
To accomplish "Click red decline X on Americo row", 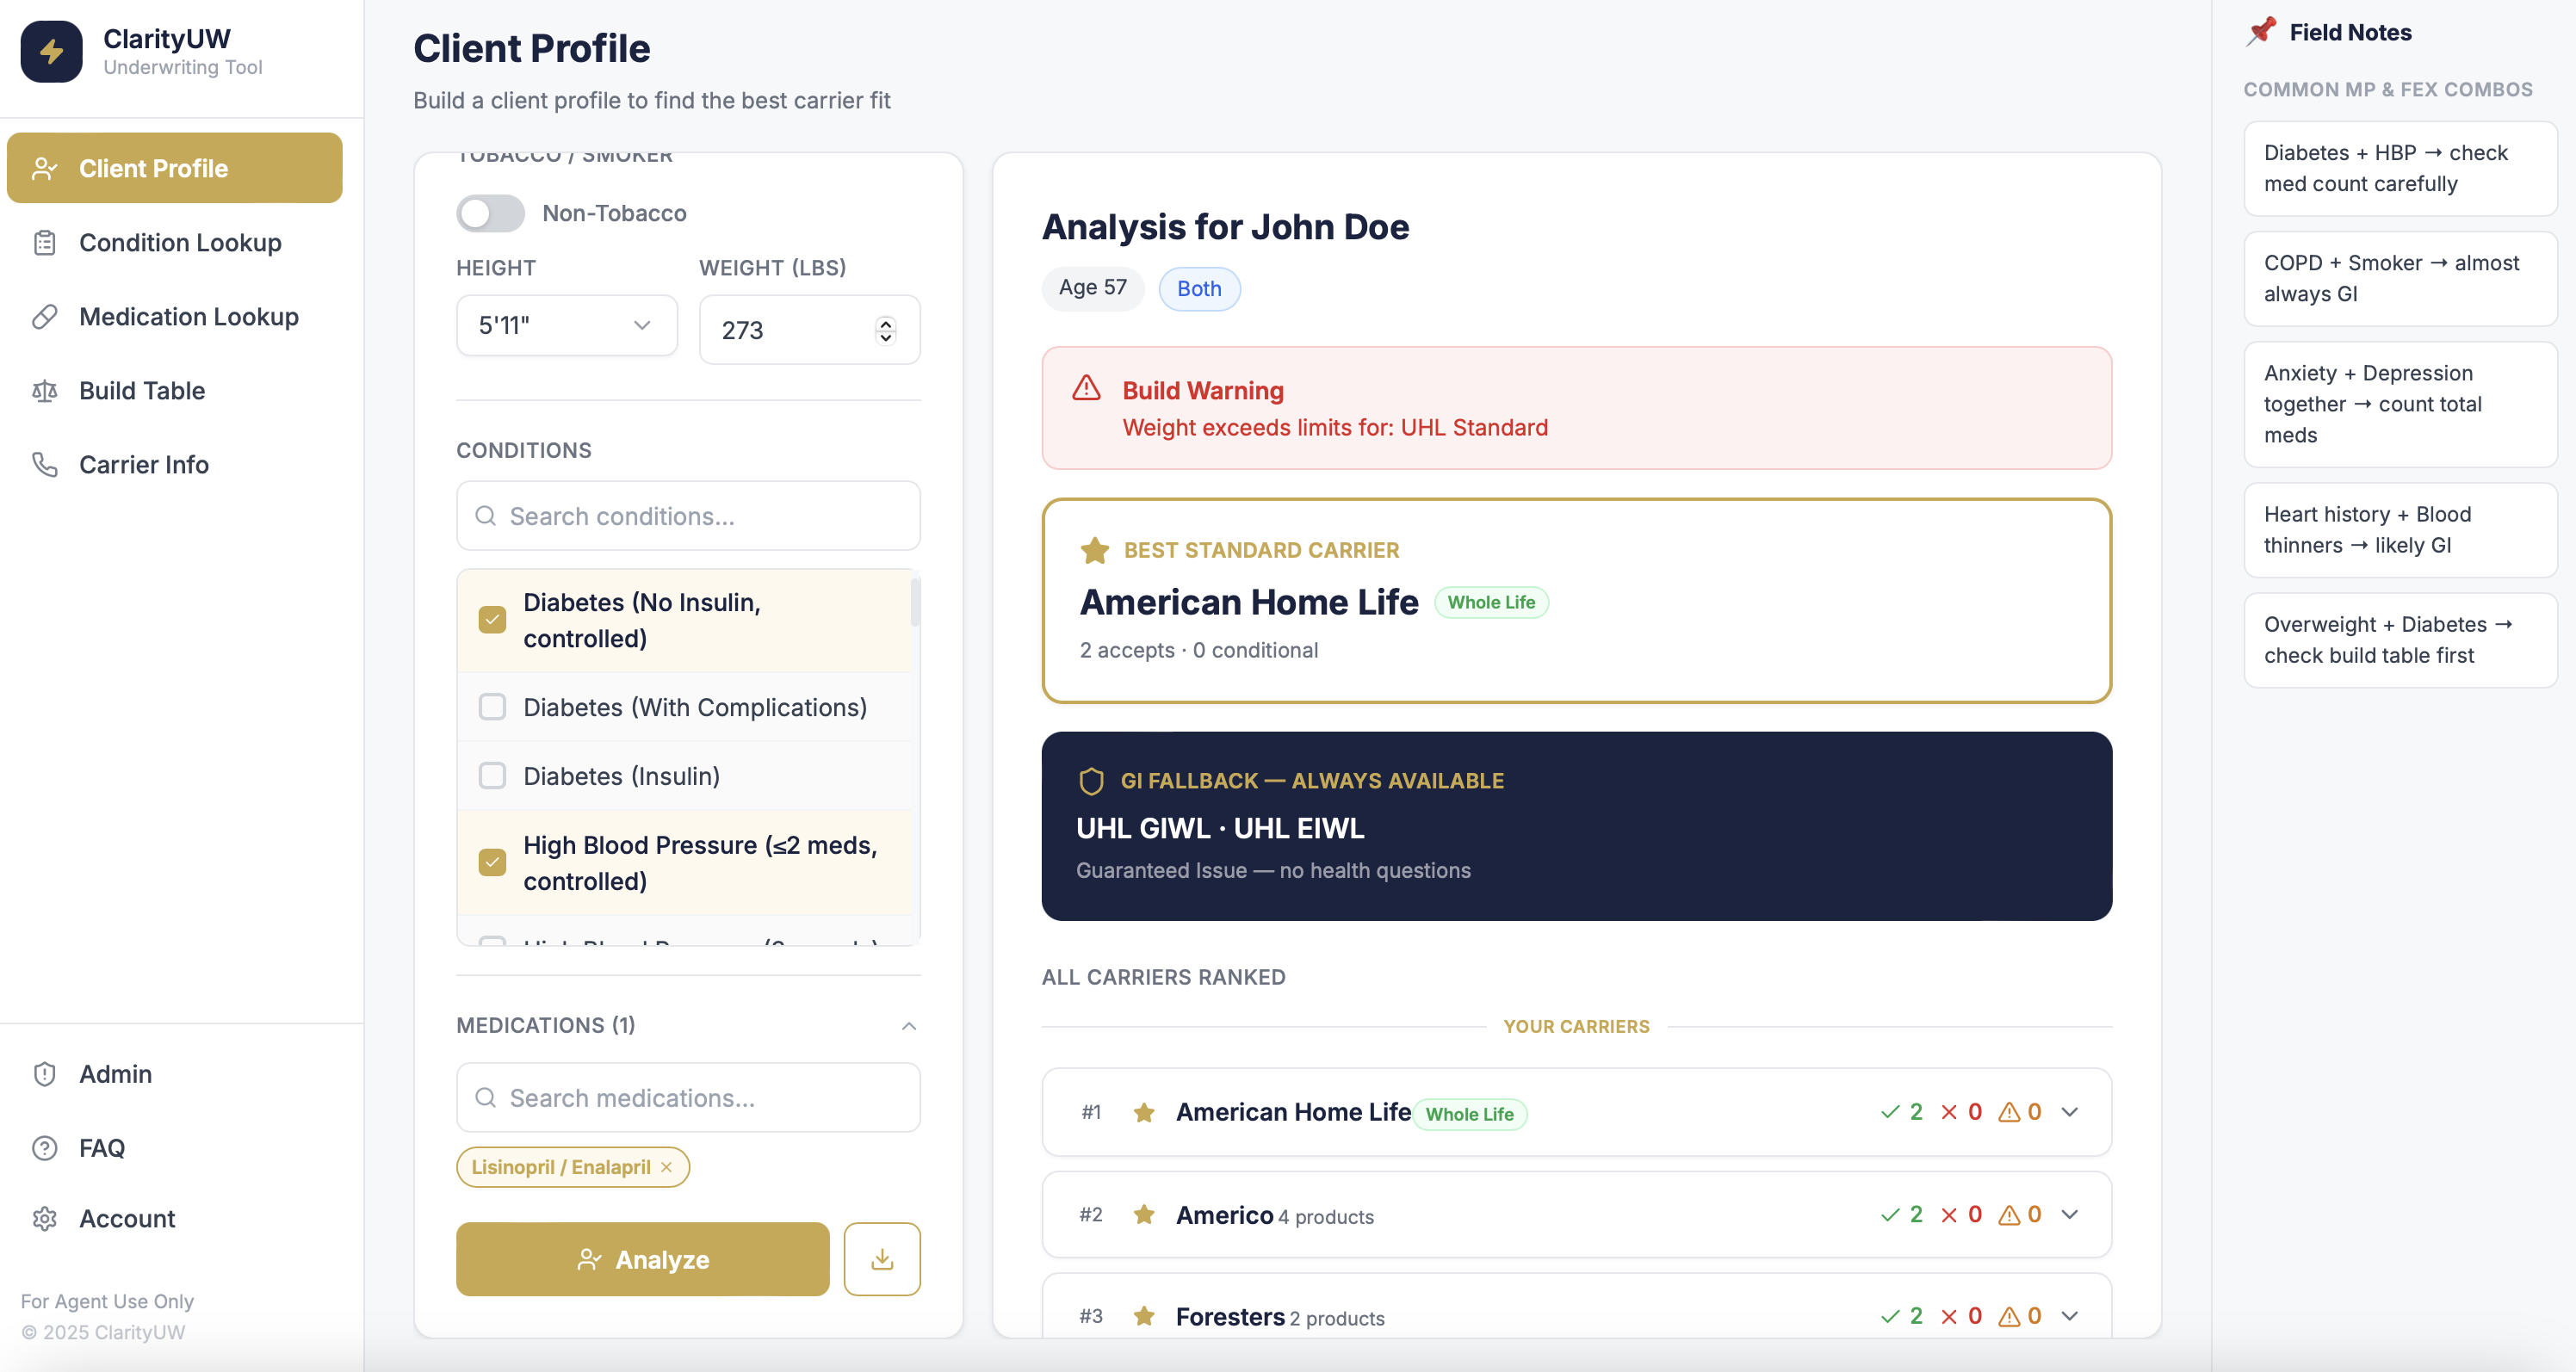I will click(1949, 1215).
